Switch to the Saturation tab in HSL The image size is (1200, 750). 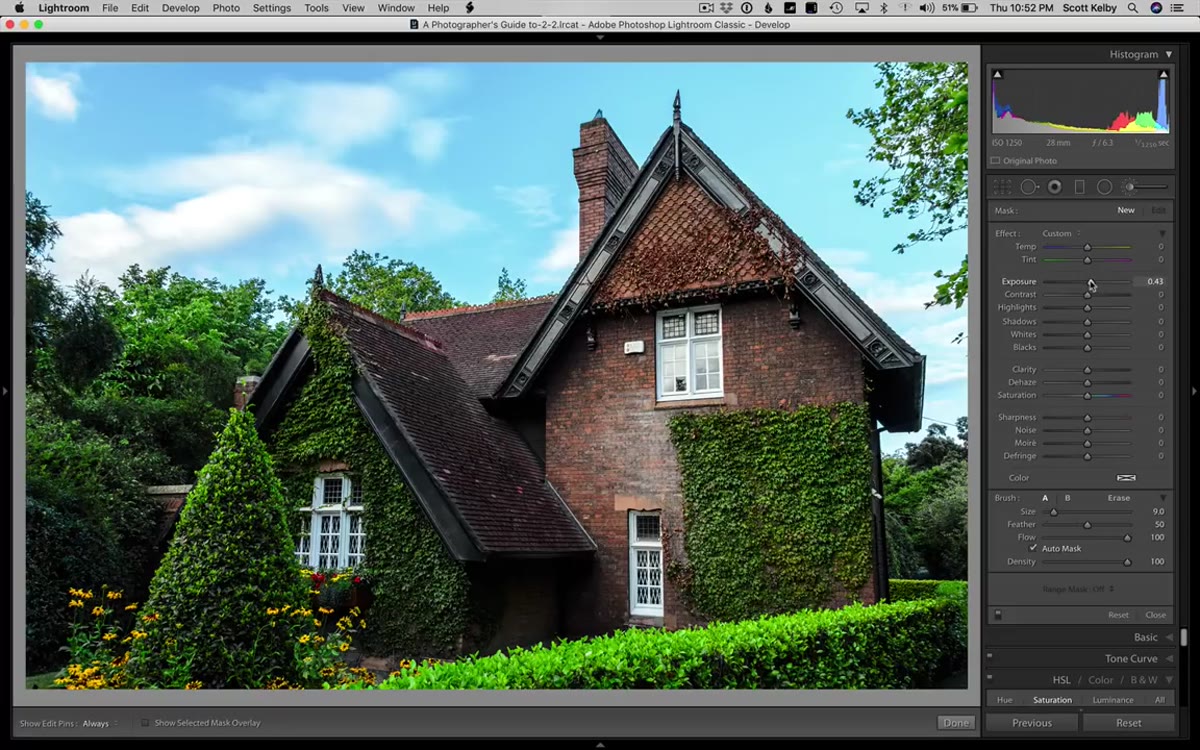pos(1052,700)
